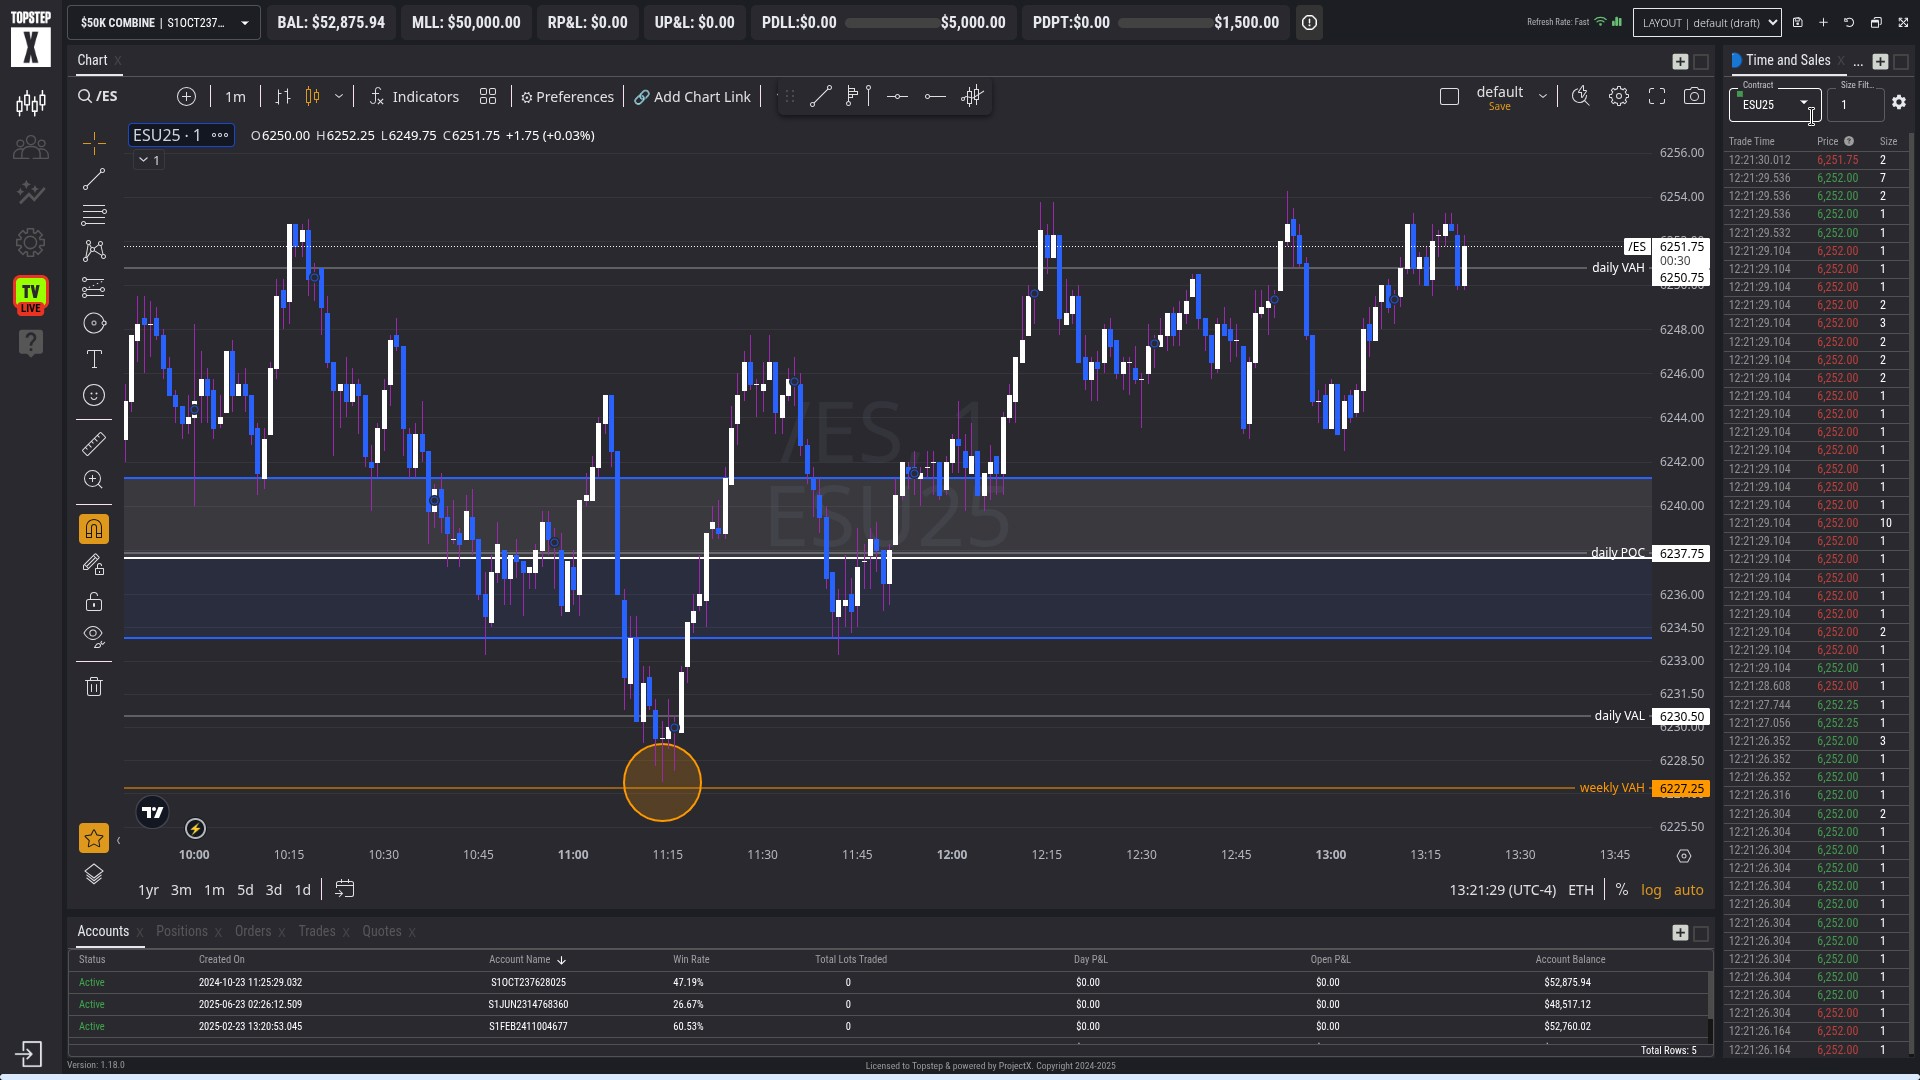Open chart settings gear in toolbar
This screenshot has width=1920, height=1080.
tap(1619, 97)
